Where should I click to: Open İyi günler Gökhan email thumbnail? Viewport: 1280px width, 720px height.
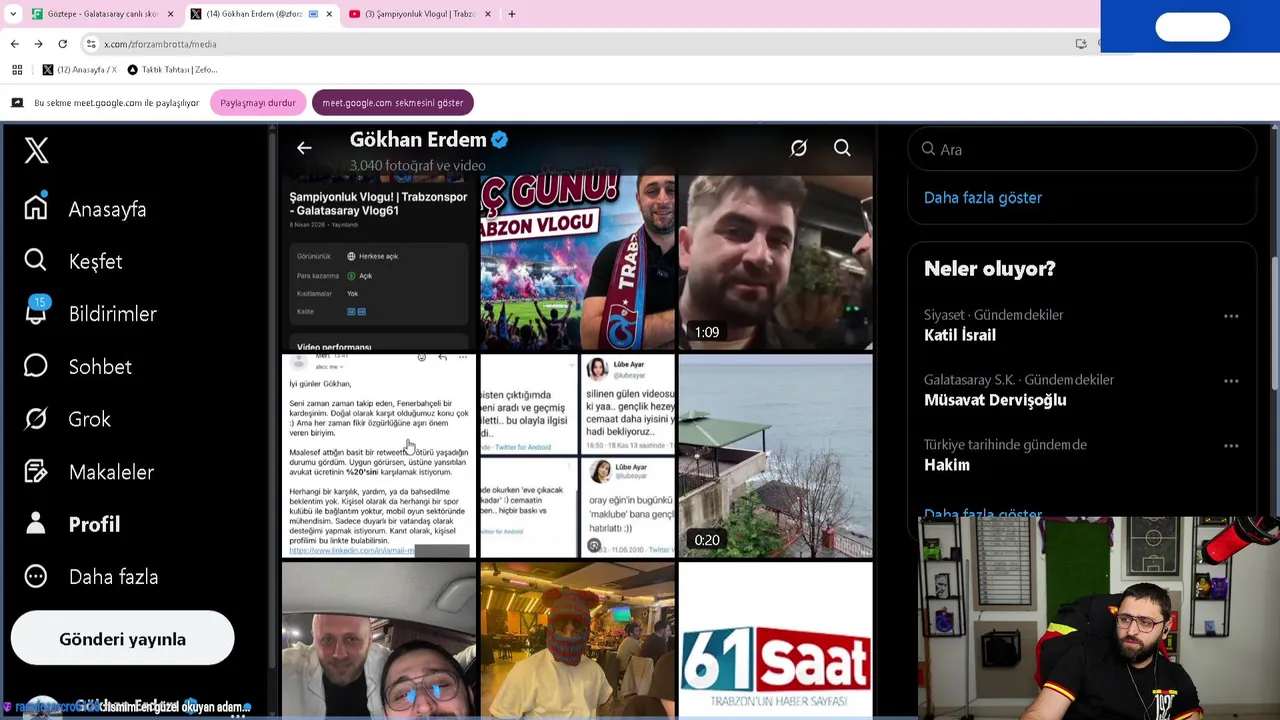(379, 456)
